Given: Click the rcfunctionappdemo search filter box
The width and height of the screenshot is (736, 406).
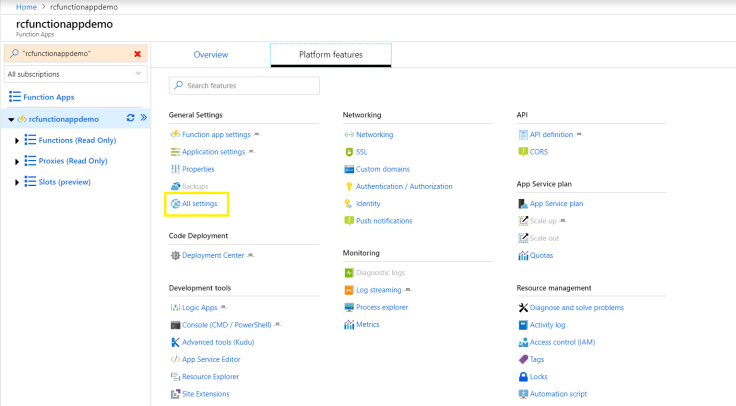Looking at the screenshot, I should coord(76,54).
